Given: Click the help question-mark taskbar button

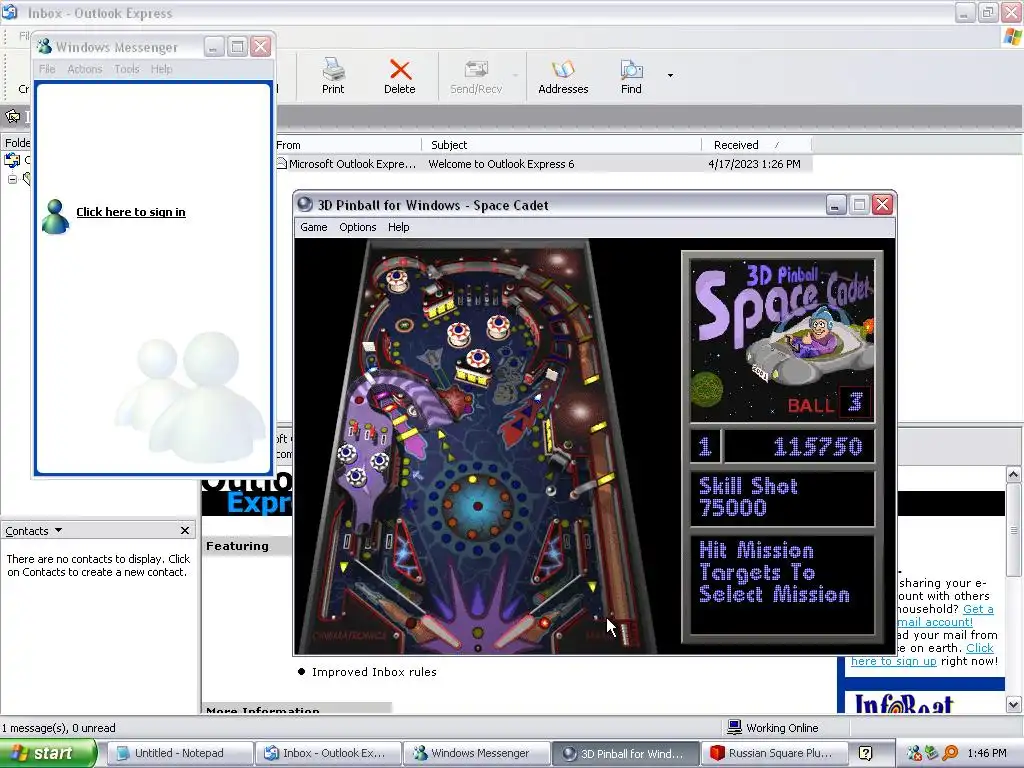Looking at the screenshot, I should (865, 753).
